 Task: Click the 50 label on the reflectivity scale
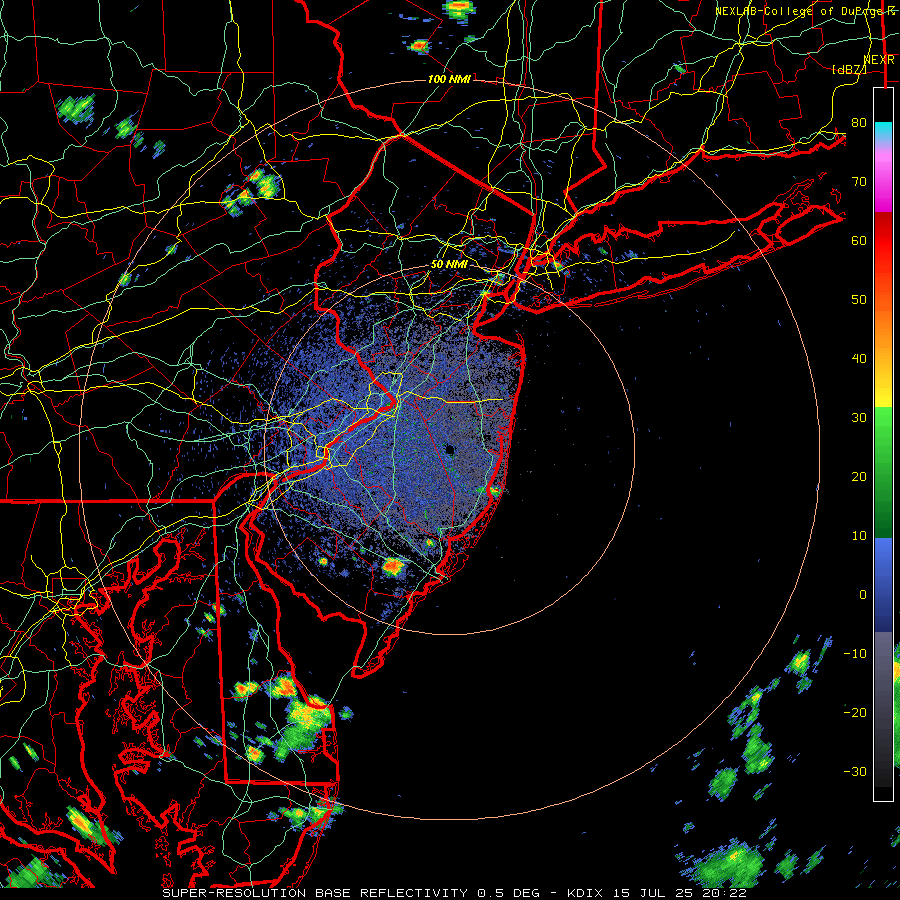coord(859,300)
